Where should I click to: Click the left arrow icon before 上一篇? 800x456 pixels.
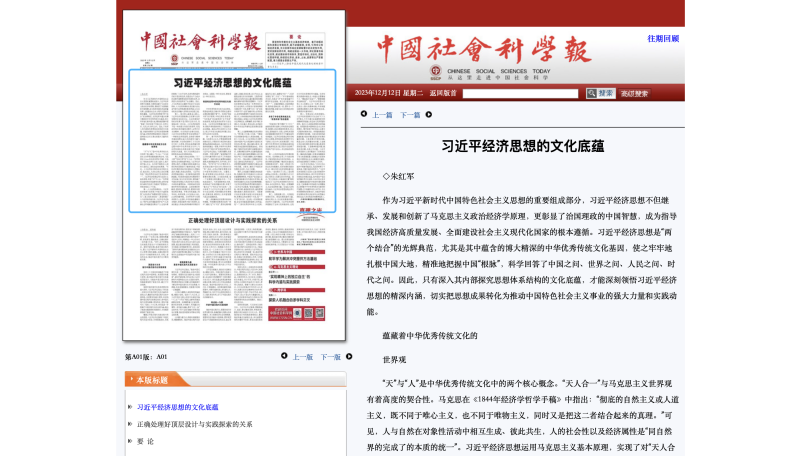[x=364, y=115]
